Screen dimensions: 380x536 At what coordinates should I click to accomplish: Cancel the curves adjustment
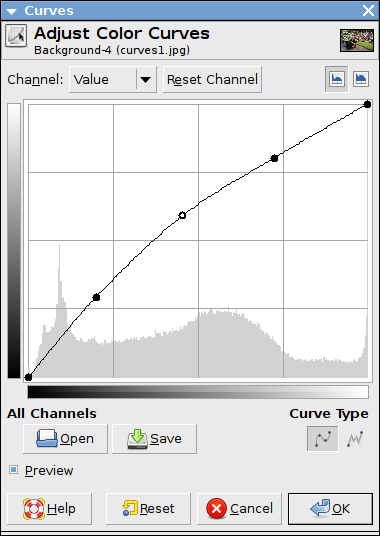(239, 509)
